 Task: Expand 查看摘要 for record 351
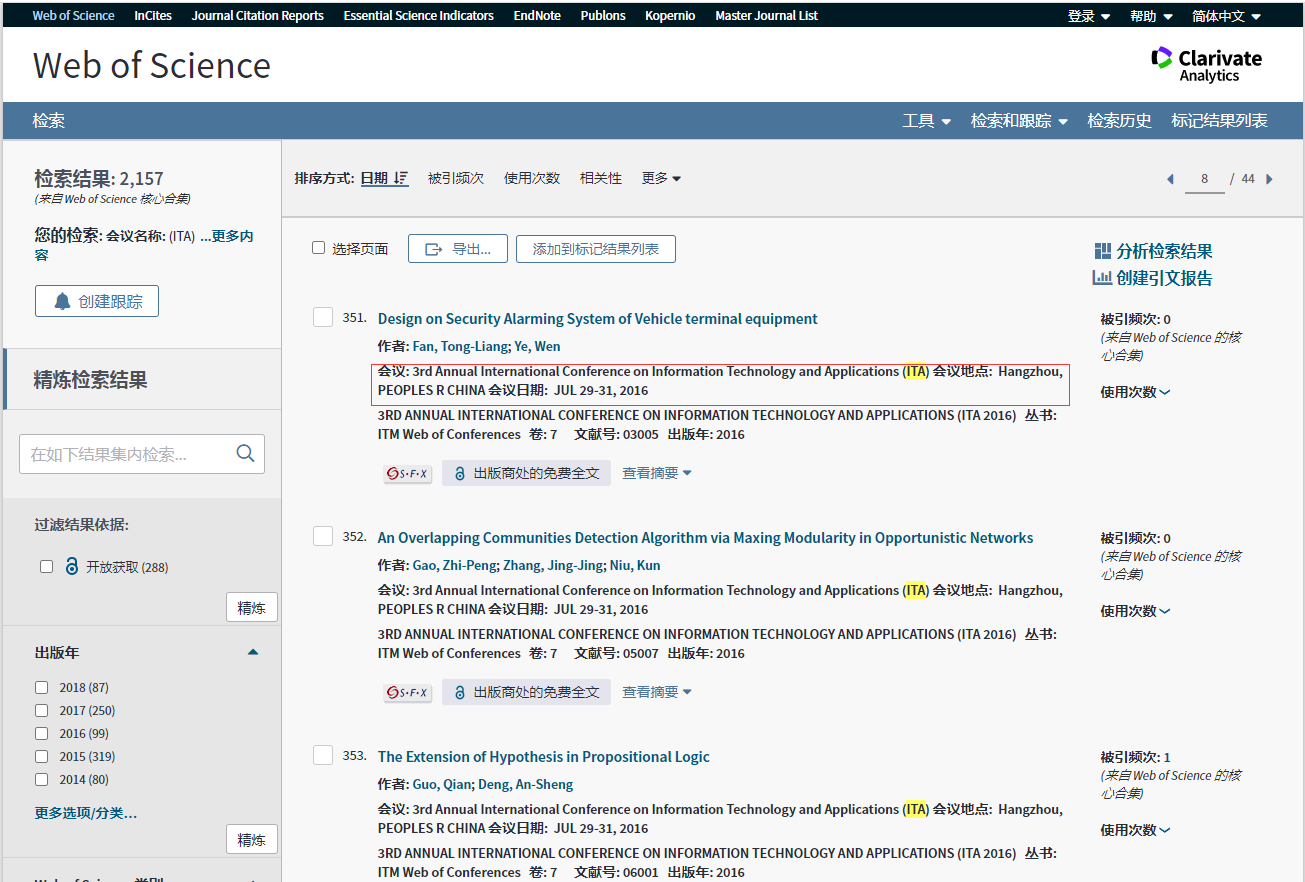pos(657,473)
